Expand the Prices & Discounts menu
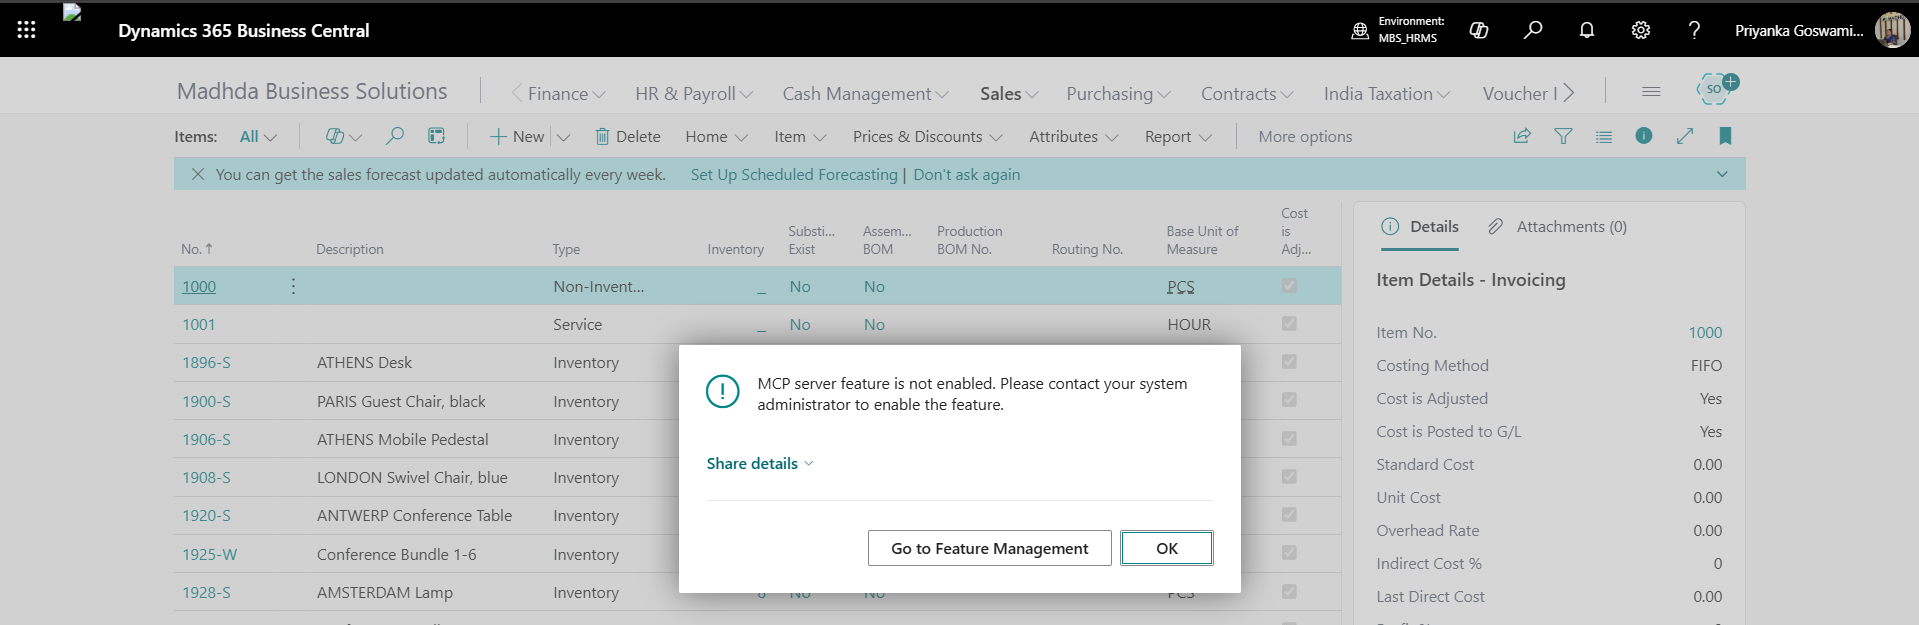Viewport: 1919px width, 625px height. pyautogui.click(x=927, y=136)
